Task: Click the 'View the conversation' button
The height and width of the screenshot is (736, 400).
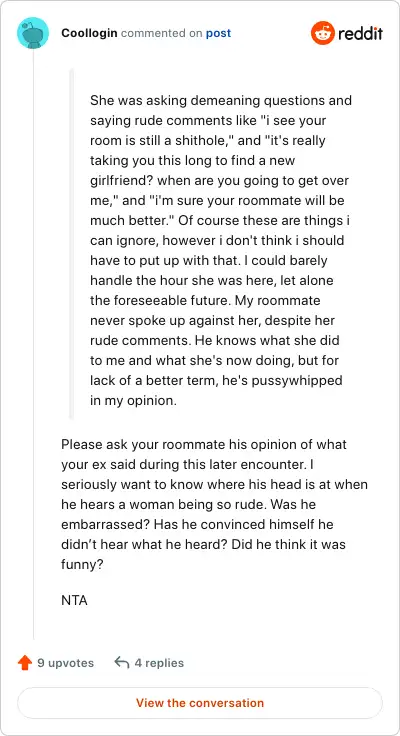Action: [x=200, y=703]
